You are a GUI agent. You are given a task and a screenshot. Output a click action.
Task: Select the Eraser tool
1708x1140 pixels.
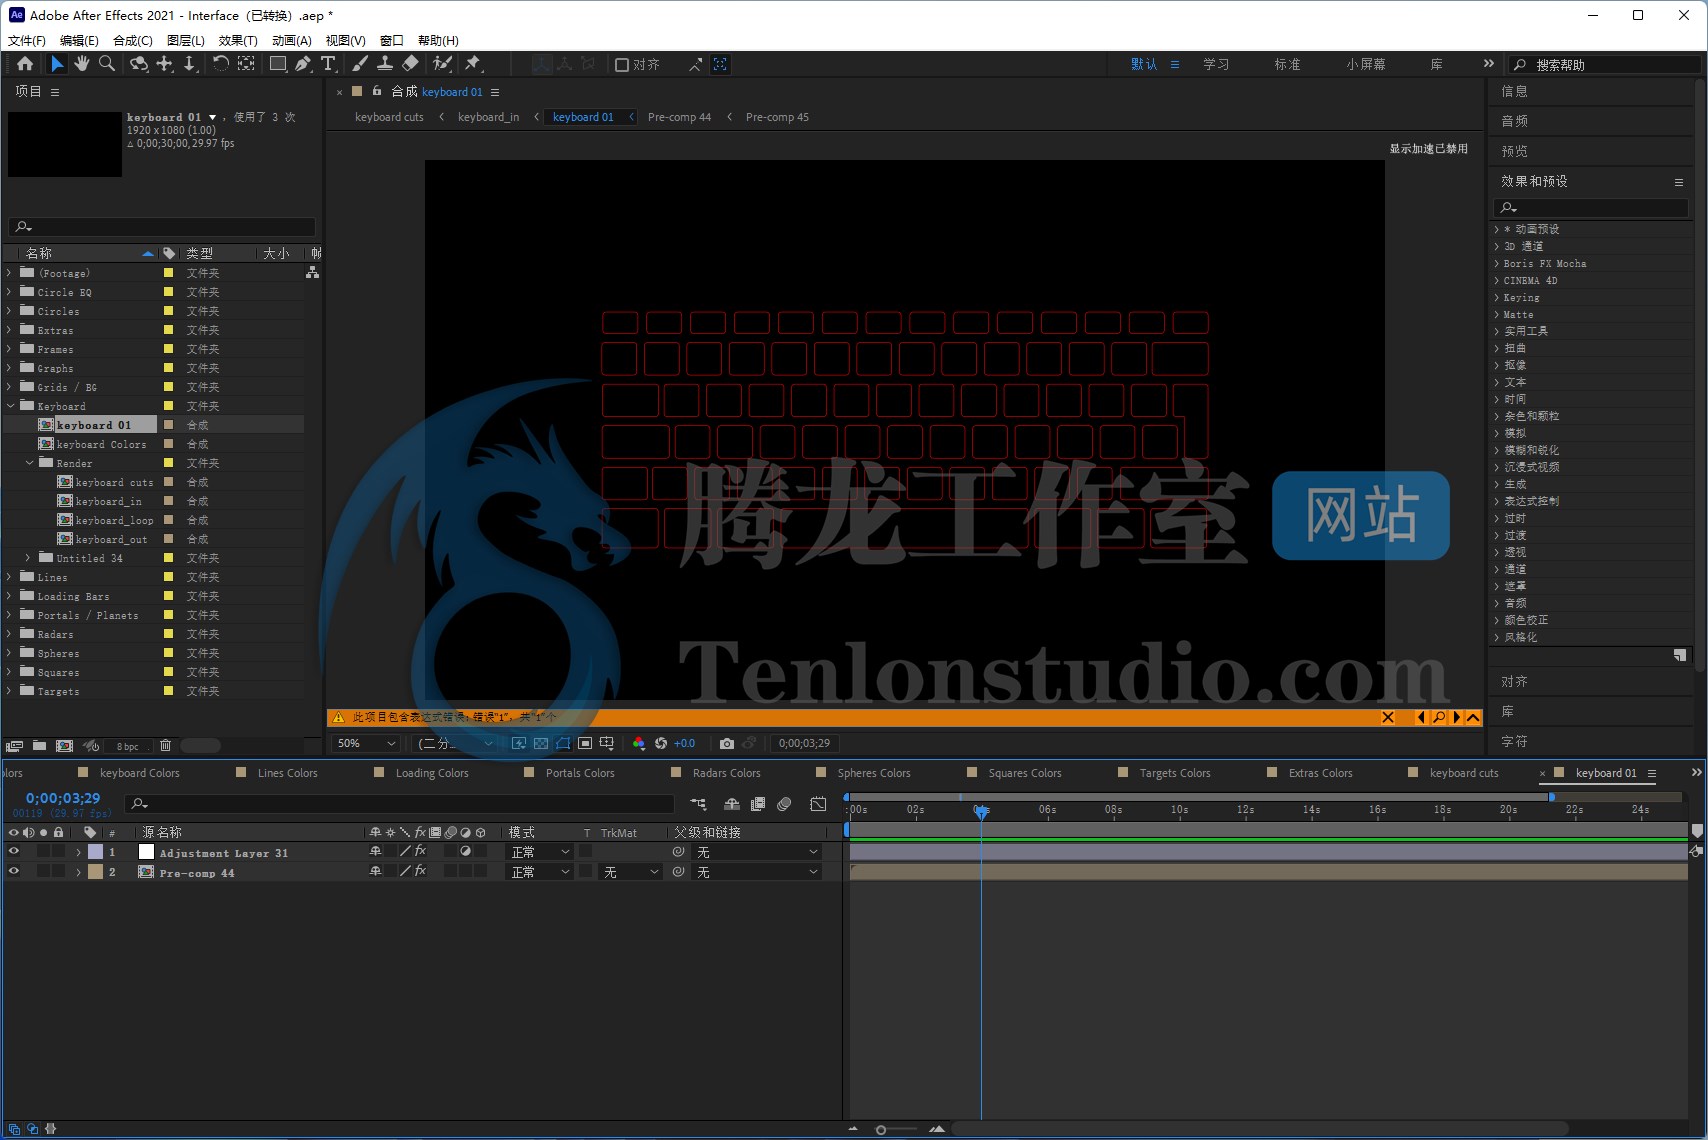(x=410, y=64)
